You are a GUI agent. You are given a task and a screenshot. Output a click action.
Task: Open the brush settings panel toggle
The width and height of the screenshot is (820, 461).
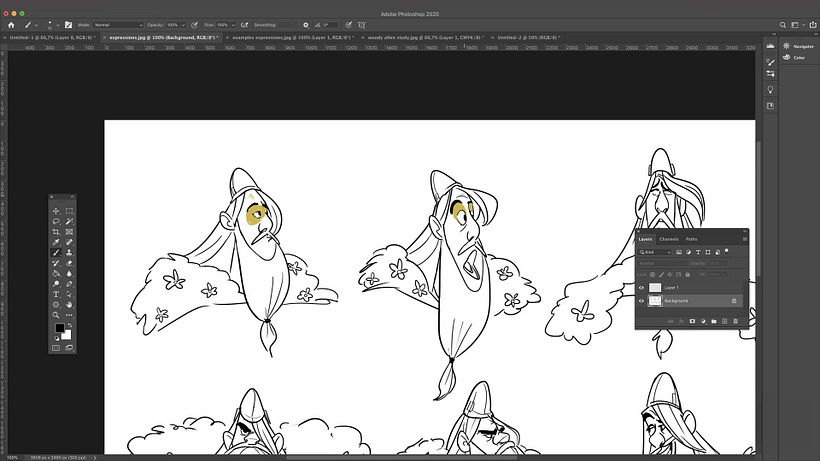tap(69, 25)
